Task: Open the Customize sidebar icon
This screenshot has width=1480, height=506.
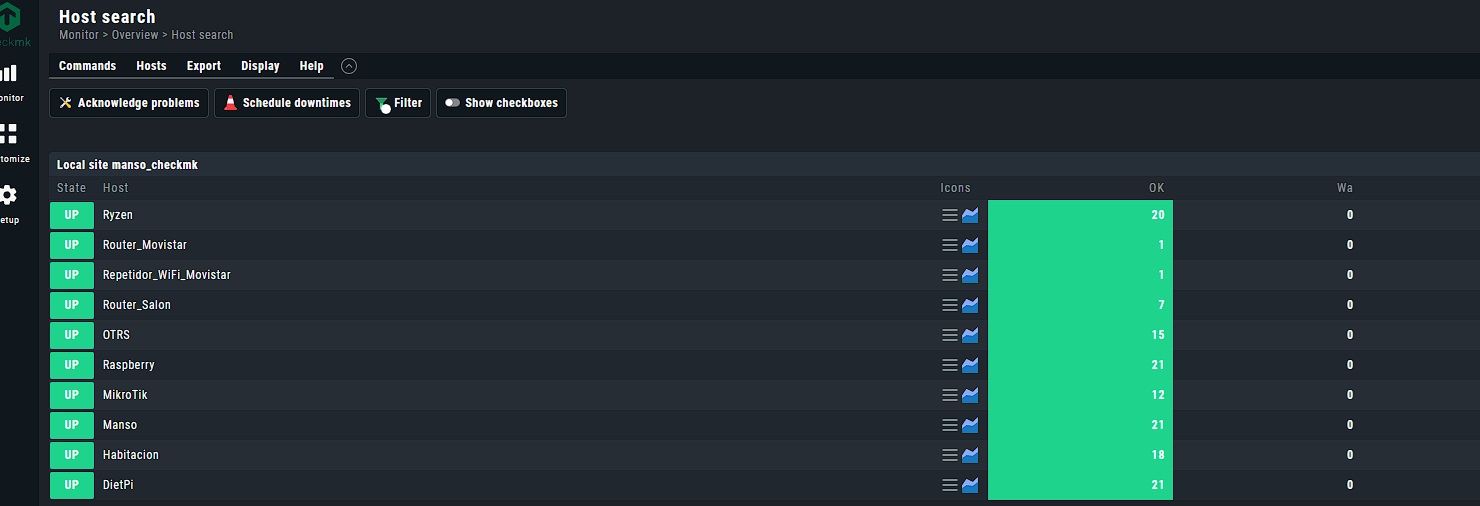Action: click(9, 134)
